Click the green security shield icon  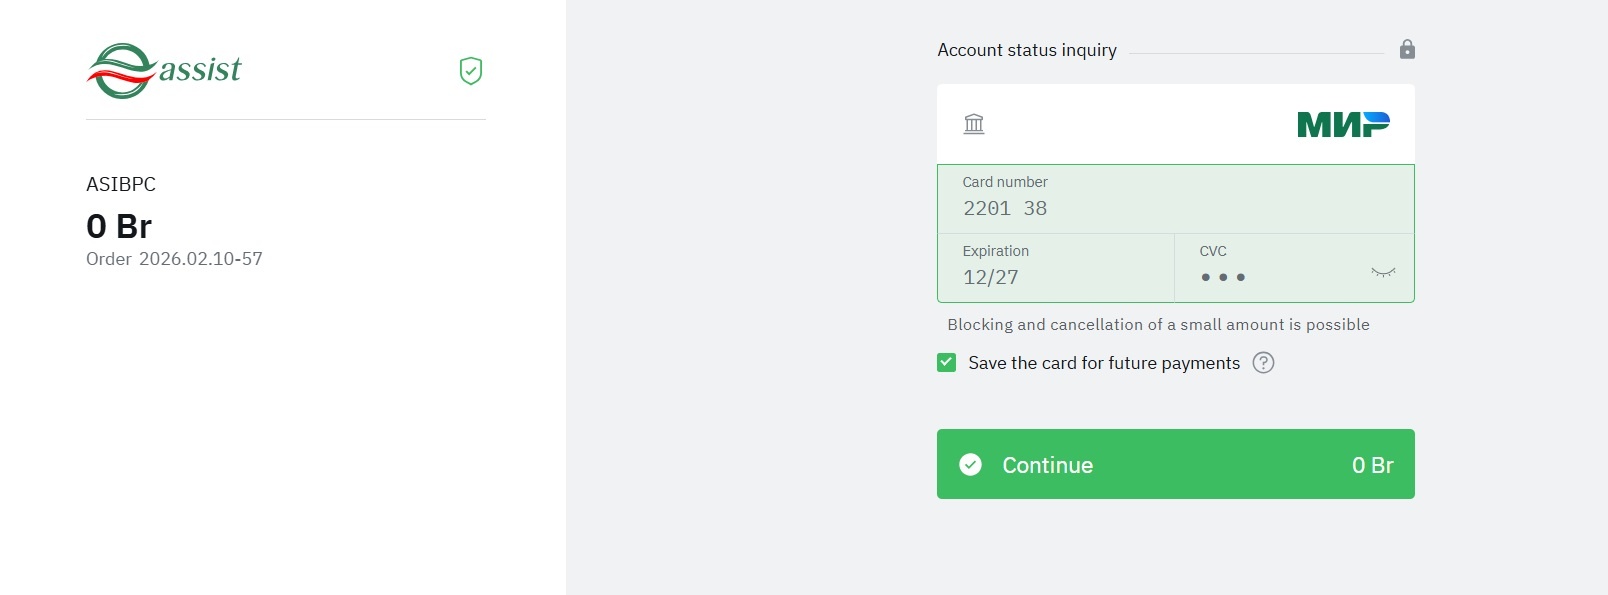click(471, 71)
